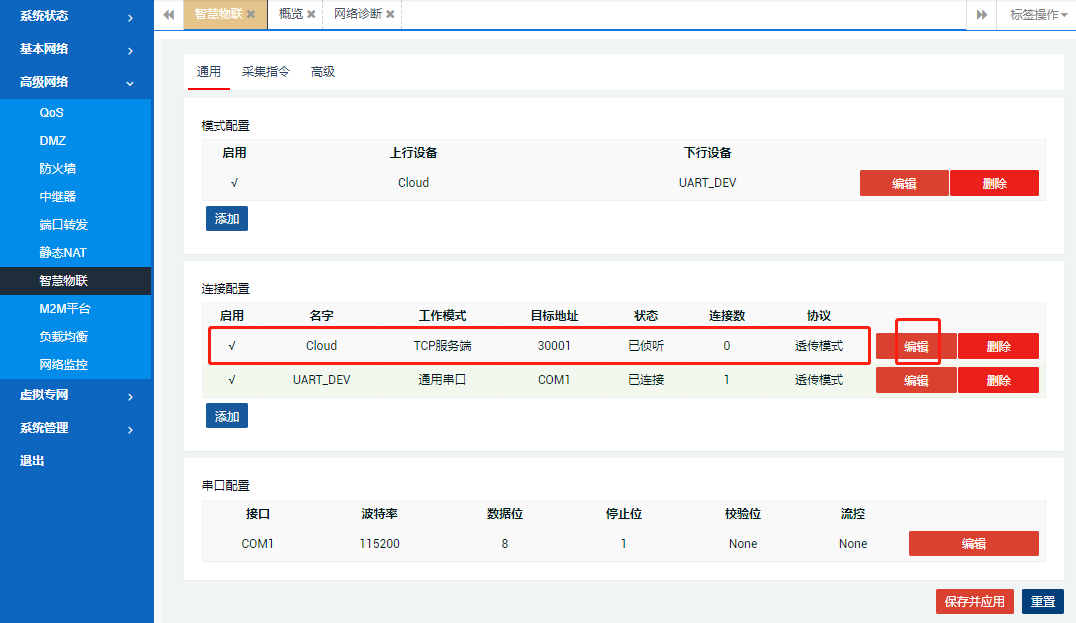
Task: Click the 重置 button
Action: coord(1042,601)
